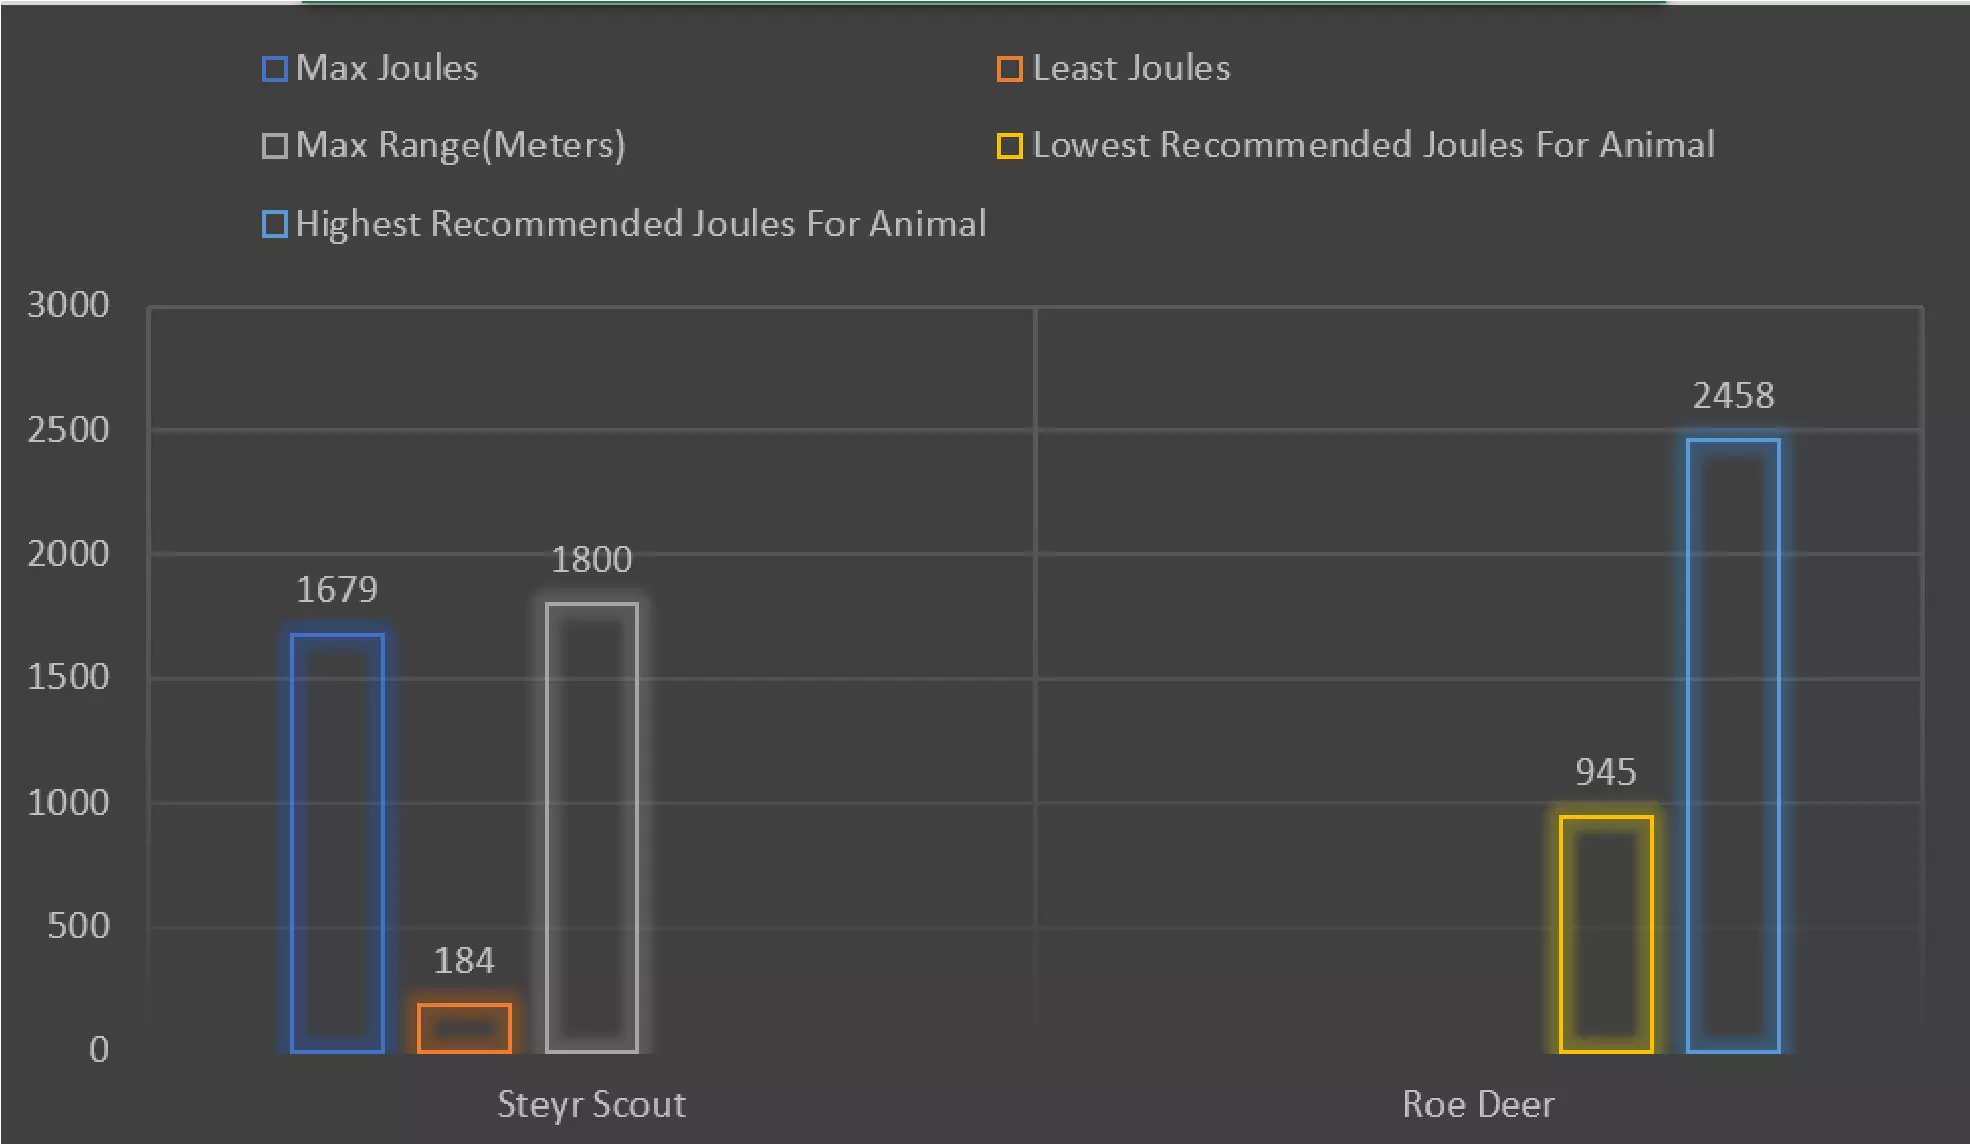Click the Lowest Recommended Joules legend swatch
1970x1144 pixels.
1010,146
